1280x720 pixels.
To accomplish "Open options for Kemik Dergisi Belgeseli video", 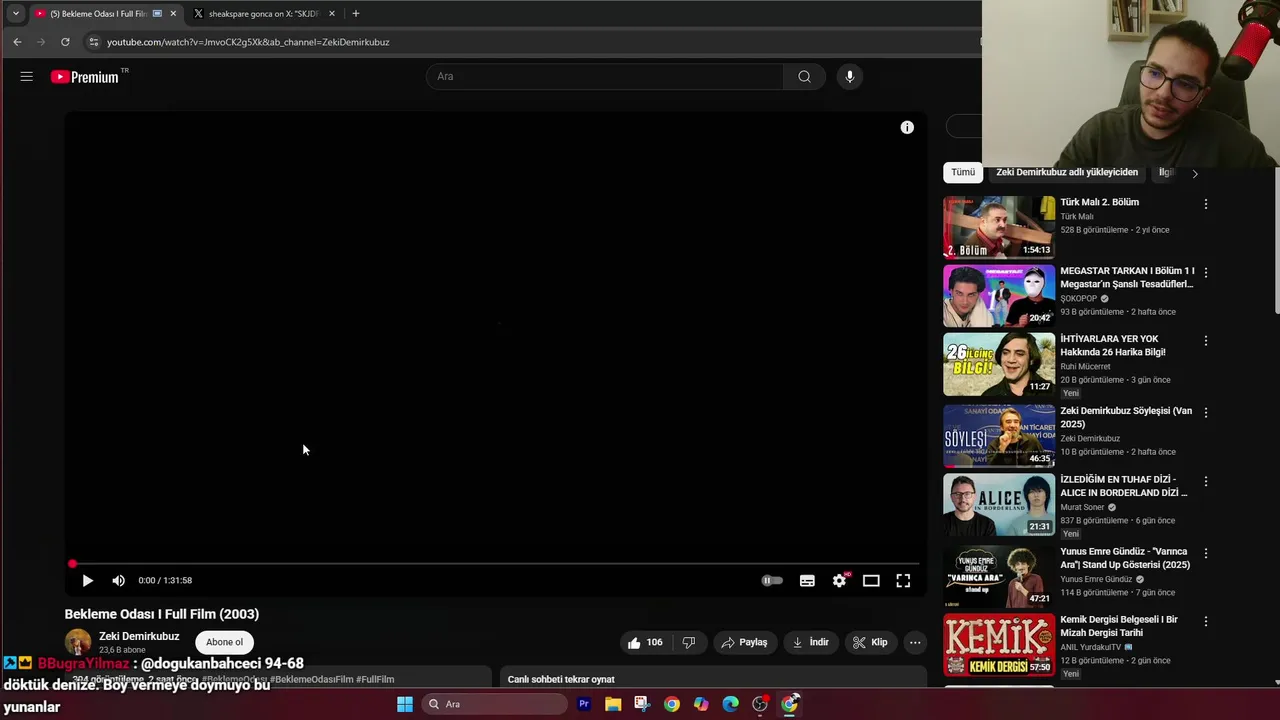I will coord(1205,621).
